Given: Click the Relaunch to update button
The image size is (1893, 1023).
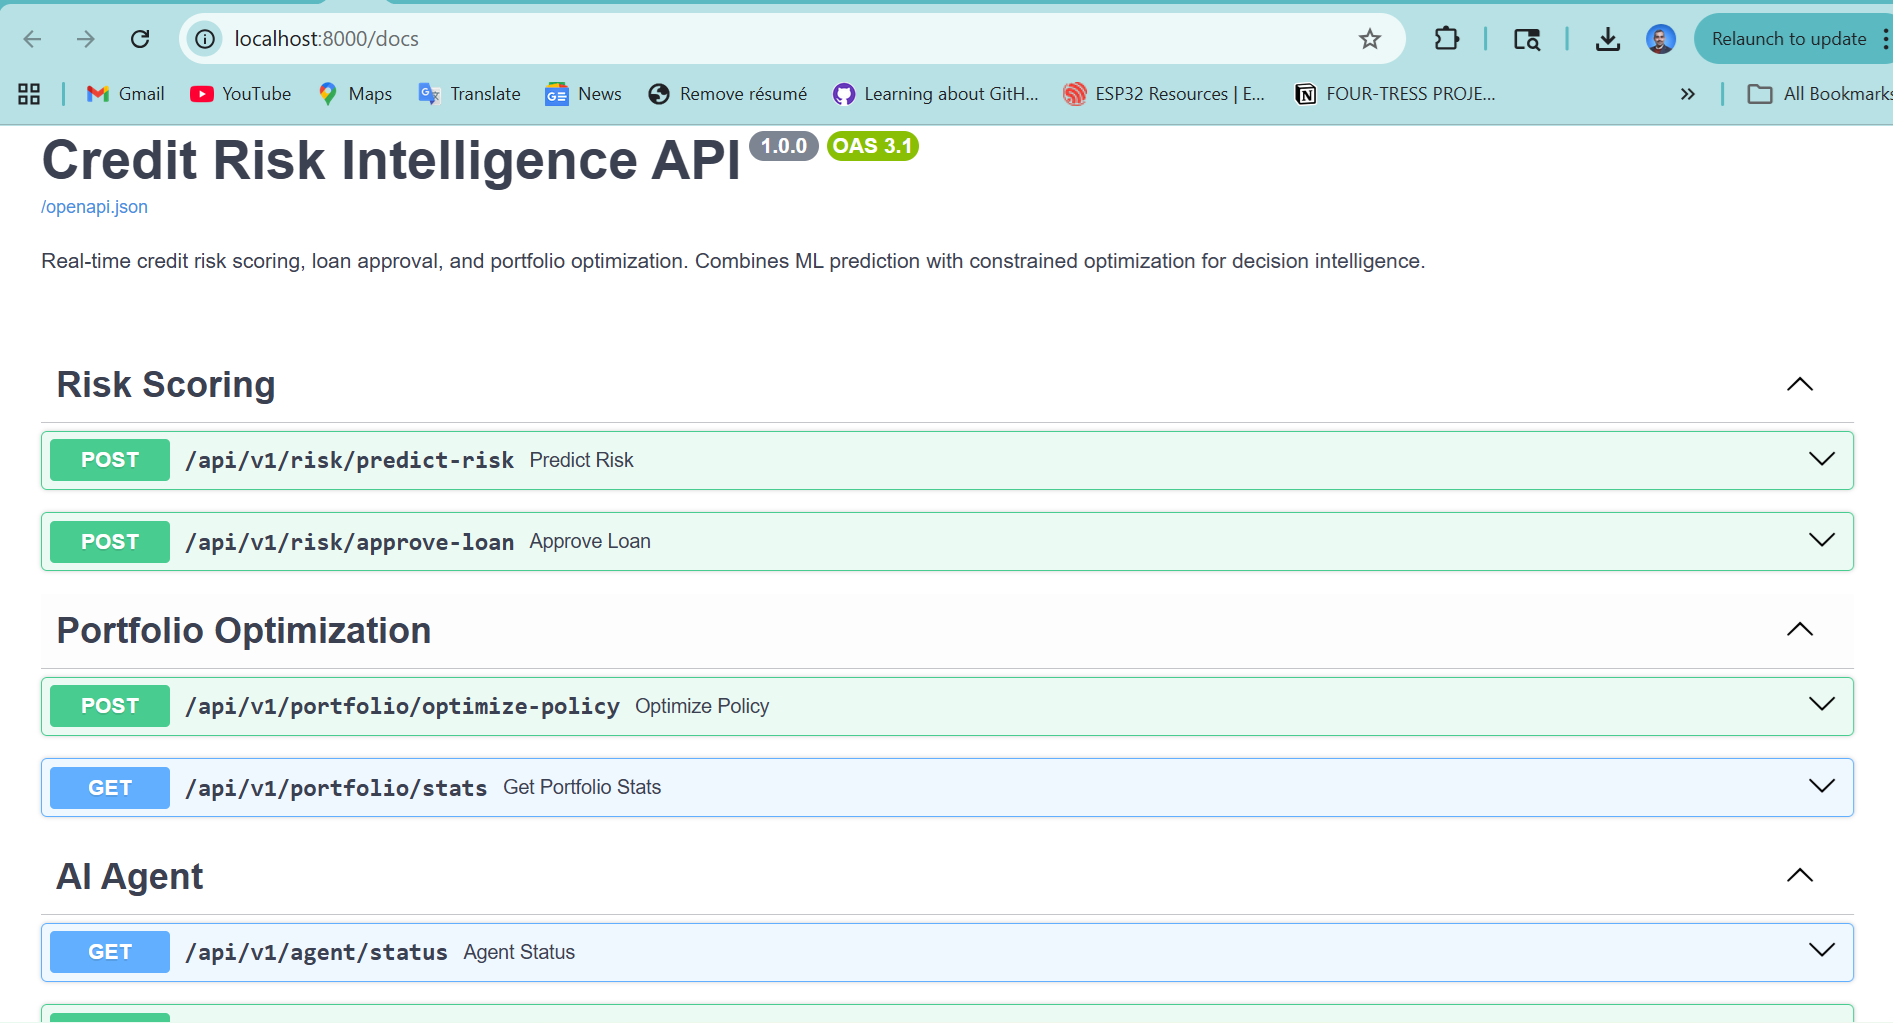Looking at the screenshot, I should tap(1788, 39).
